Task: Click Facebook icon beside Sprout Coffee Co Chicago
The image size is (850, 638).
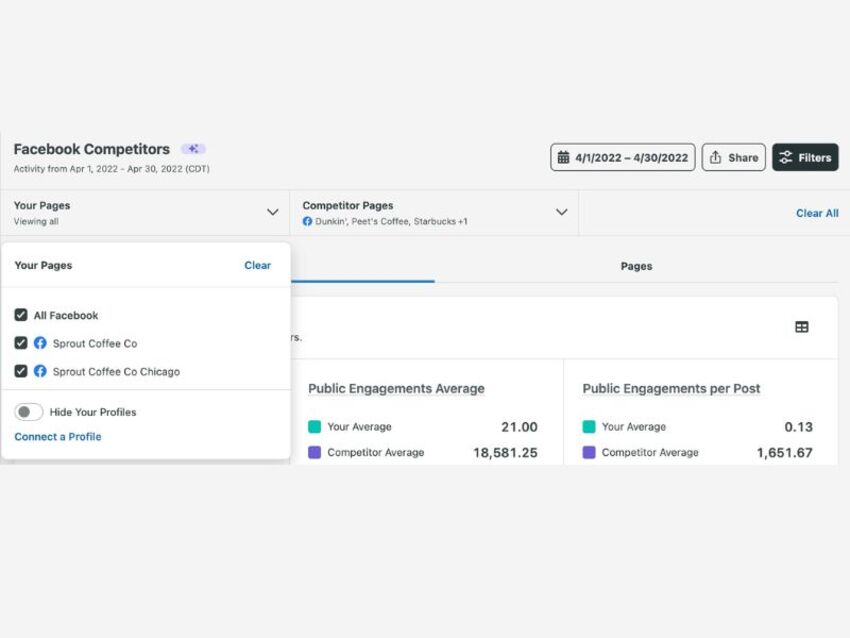Action: tap(40, 371)
